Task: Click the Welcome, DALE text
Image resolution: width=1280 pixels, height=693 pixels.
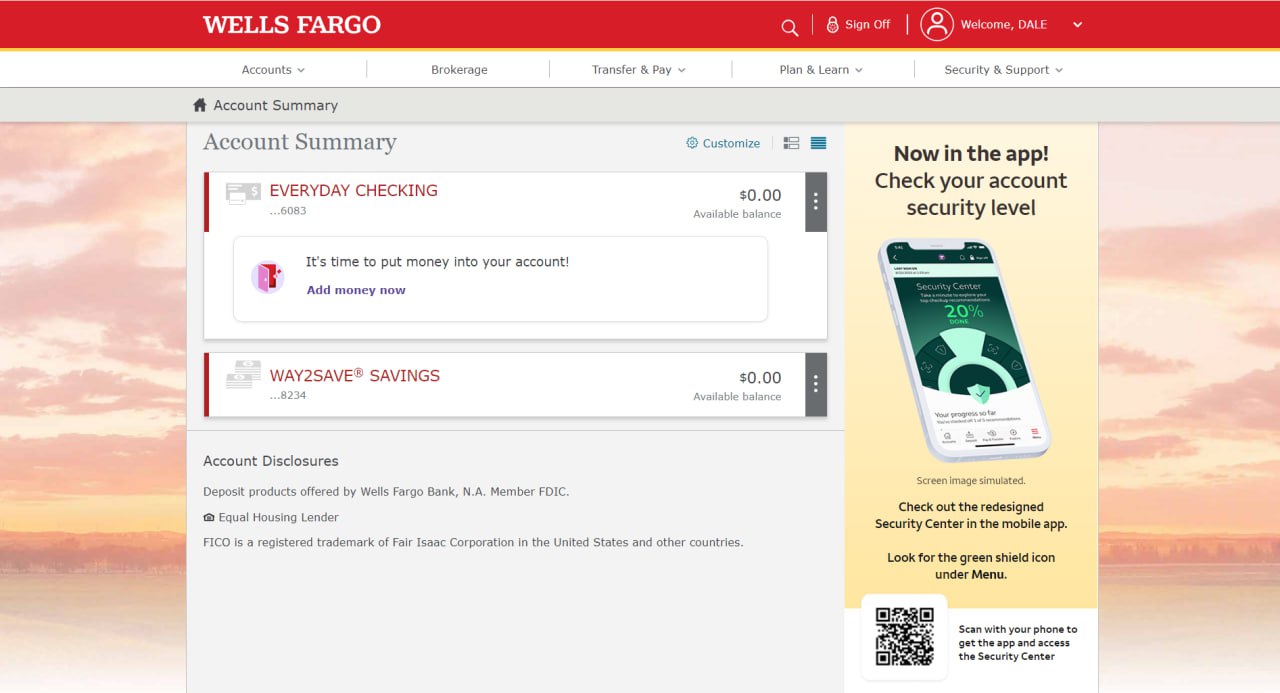Action: [1004, 25]
